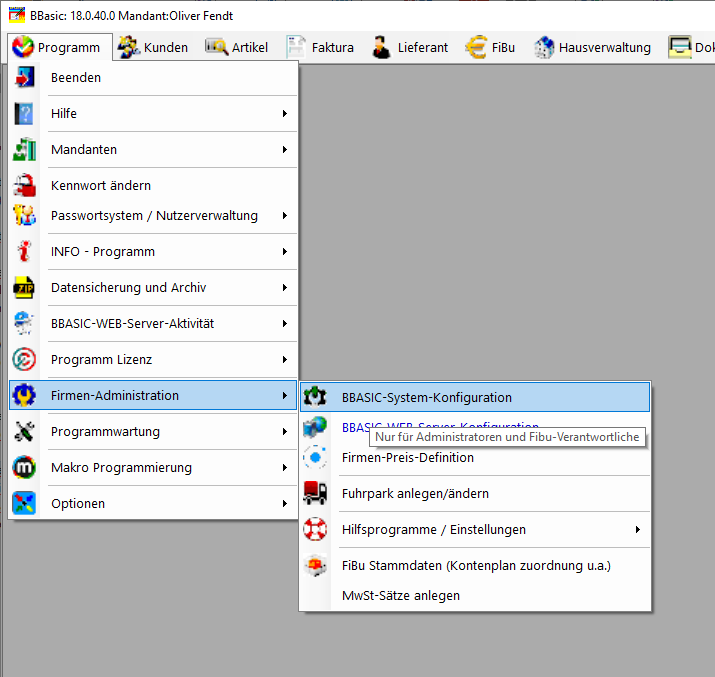The height and width of the screenshot is (677, 715).
Task: Expand the INFO - Programm submenu arrow
Action: pos(285,252)
